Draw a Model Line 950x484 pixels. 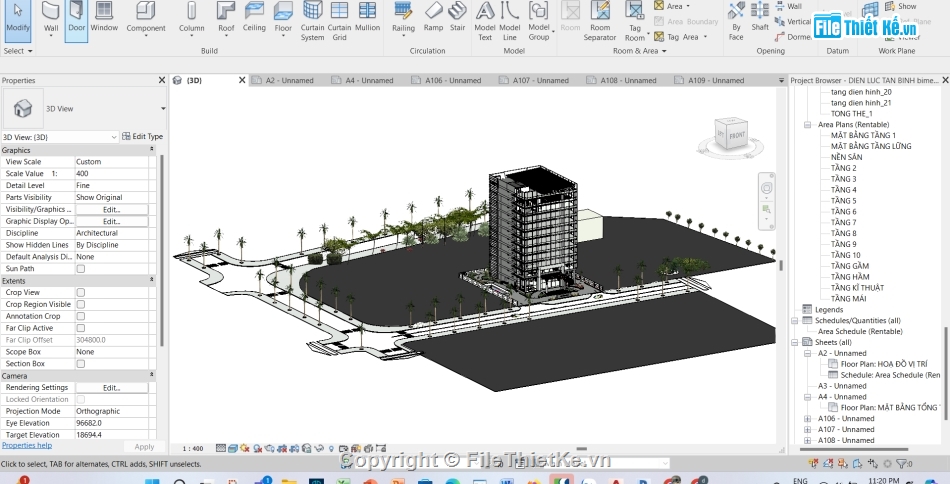(510, 21)
